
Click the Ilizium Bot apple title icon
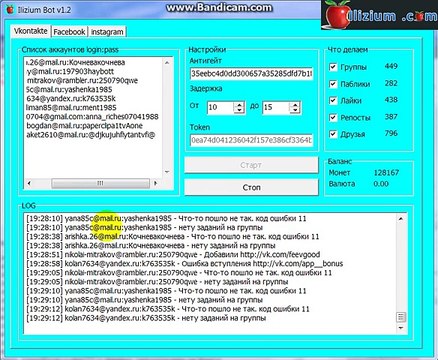point(10,9)
